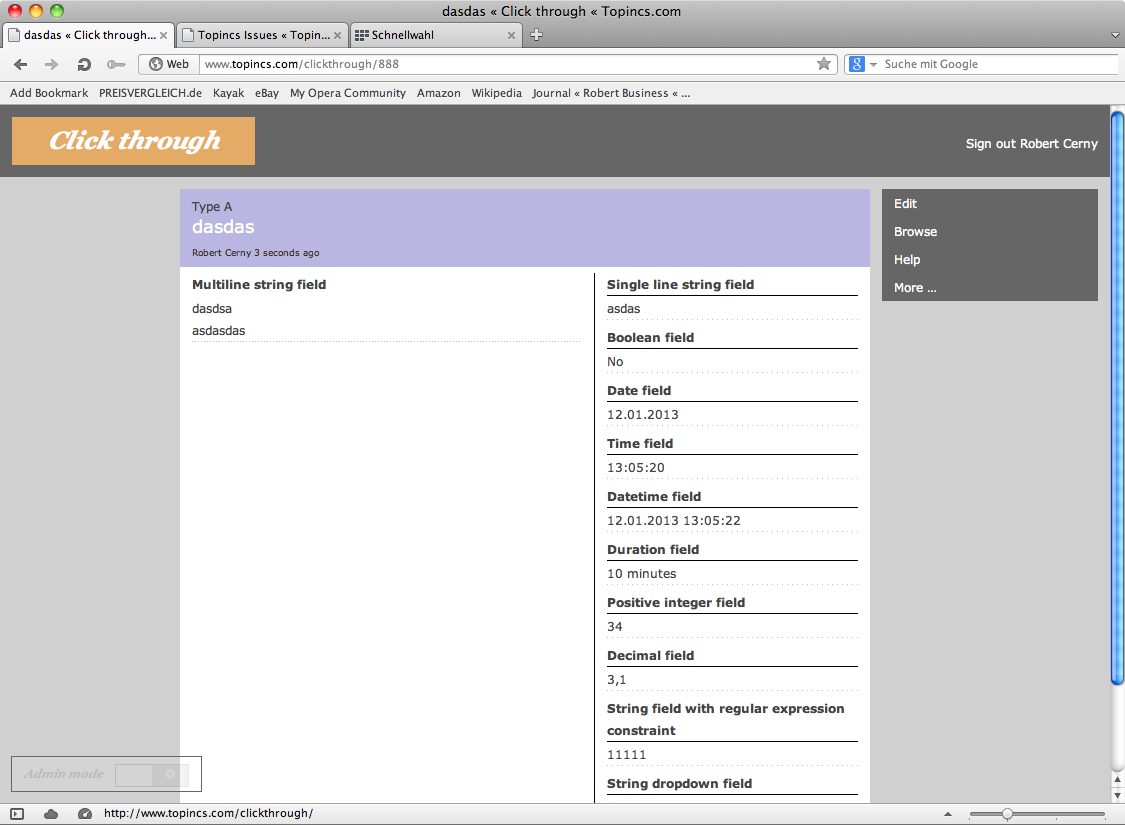1125x825 pixels.
Task: Adjust the zoom slider in status bar
Action: point(1007,814)
